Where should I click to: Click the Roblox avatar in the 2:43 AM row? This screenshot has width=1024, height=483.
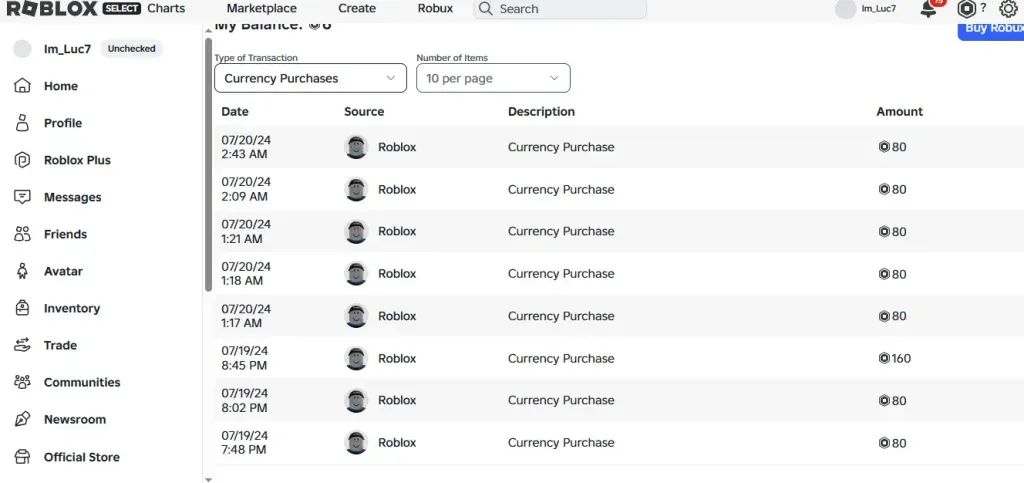point(356,147)
